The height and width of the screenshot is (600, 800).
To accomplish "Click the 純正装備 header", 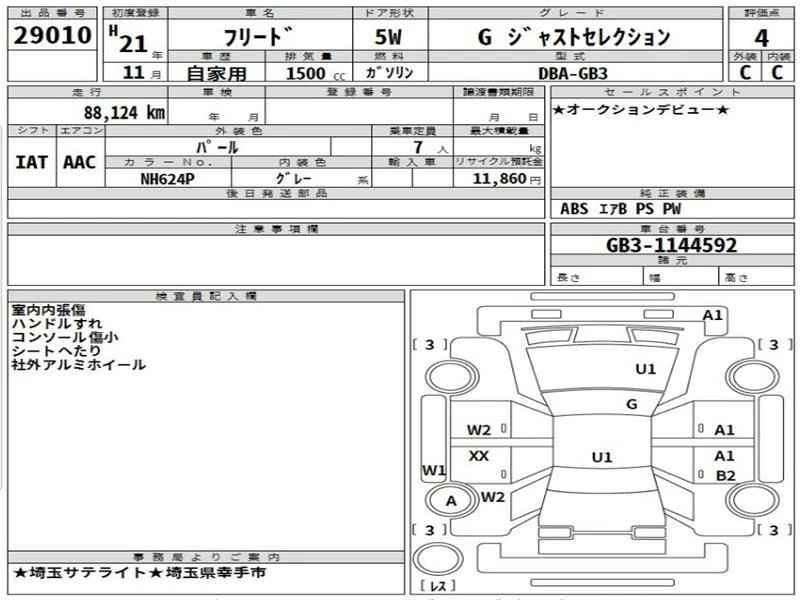I will [672, 194].
